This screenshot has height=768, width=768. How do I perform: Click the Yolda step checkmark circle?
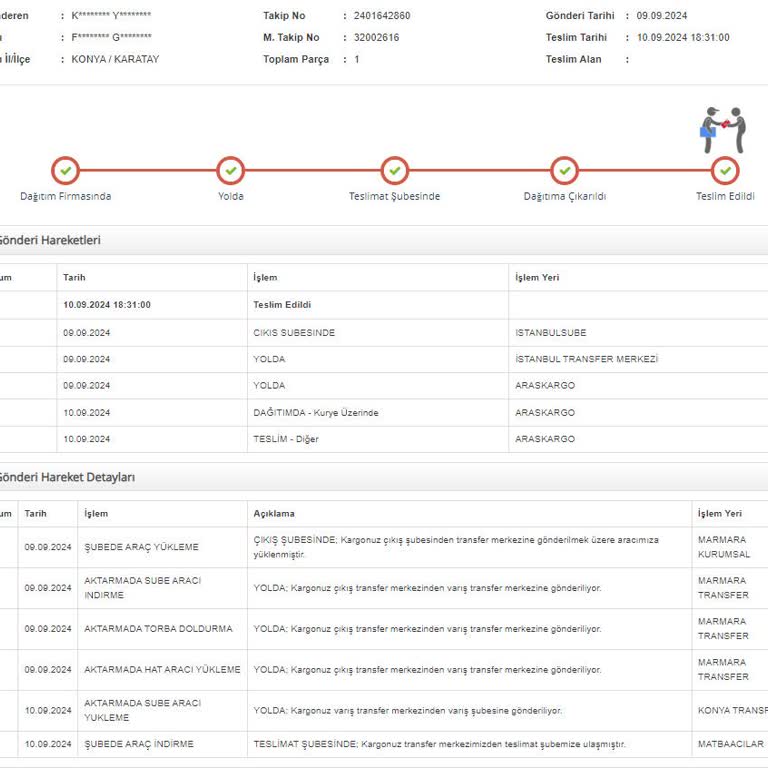coord(231,170)
